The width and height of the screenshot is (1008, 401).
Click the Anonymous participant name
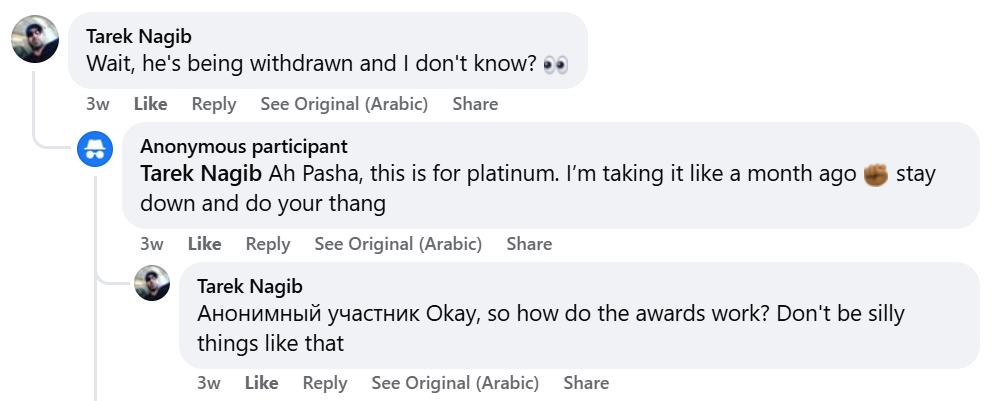[244, 147]
